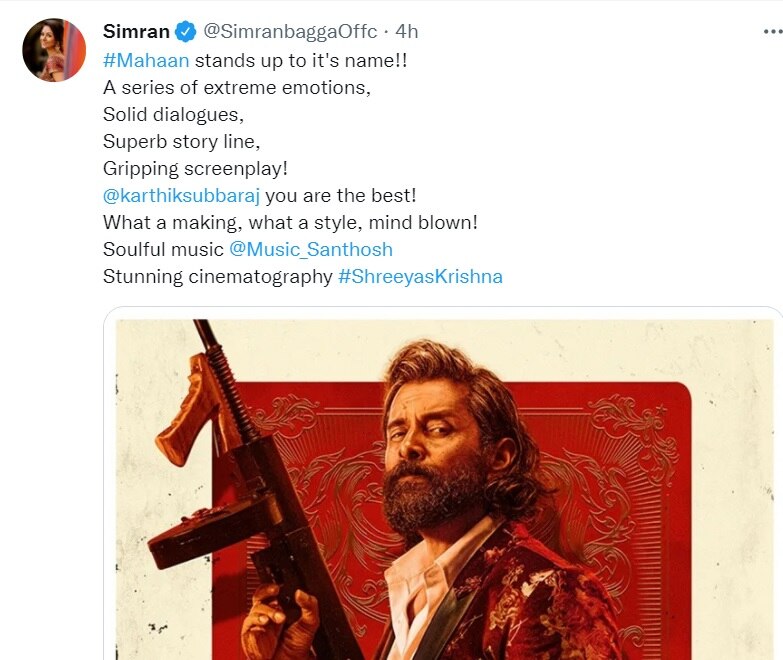
Task: Click the "Soulful music" text
Action: click(x=163, y=249)
